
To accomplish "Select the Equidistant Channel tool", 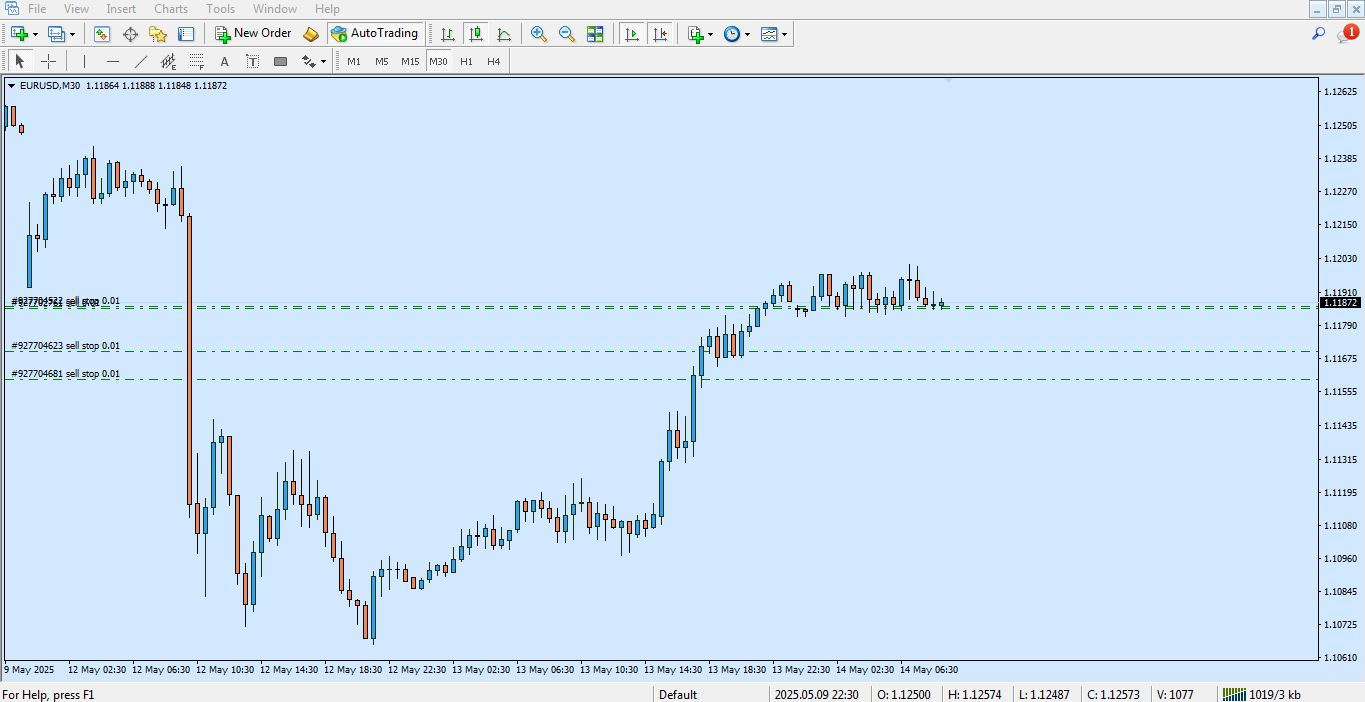I will (168, 61).
